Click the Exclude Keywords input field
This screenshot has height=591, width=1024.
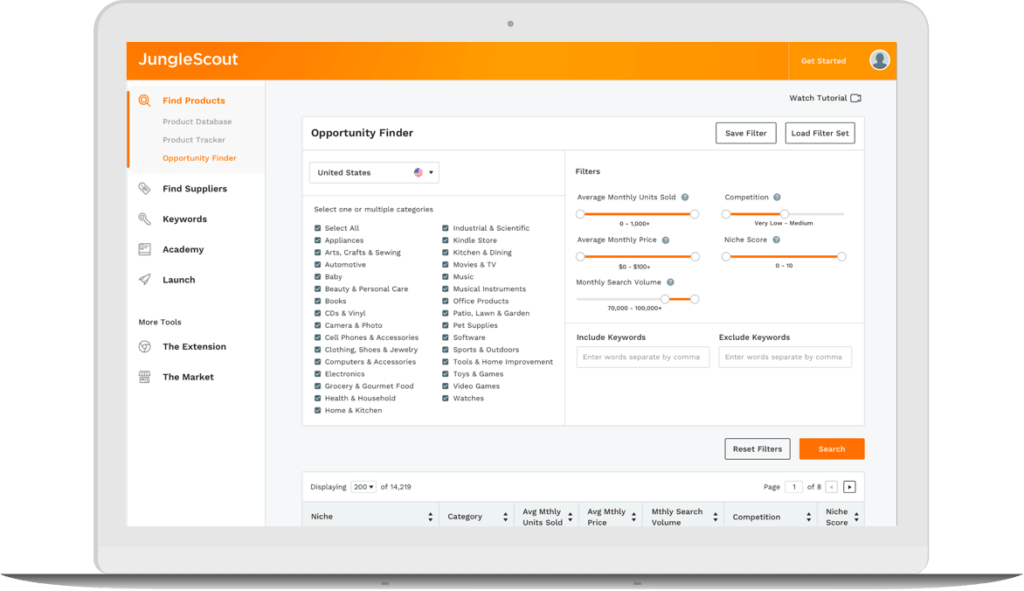click(x=785, y=357)
